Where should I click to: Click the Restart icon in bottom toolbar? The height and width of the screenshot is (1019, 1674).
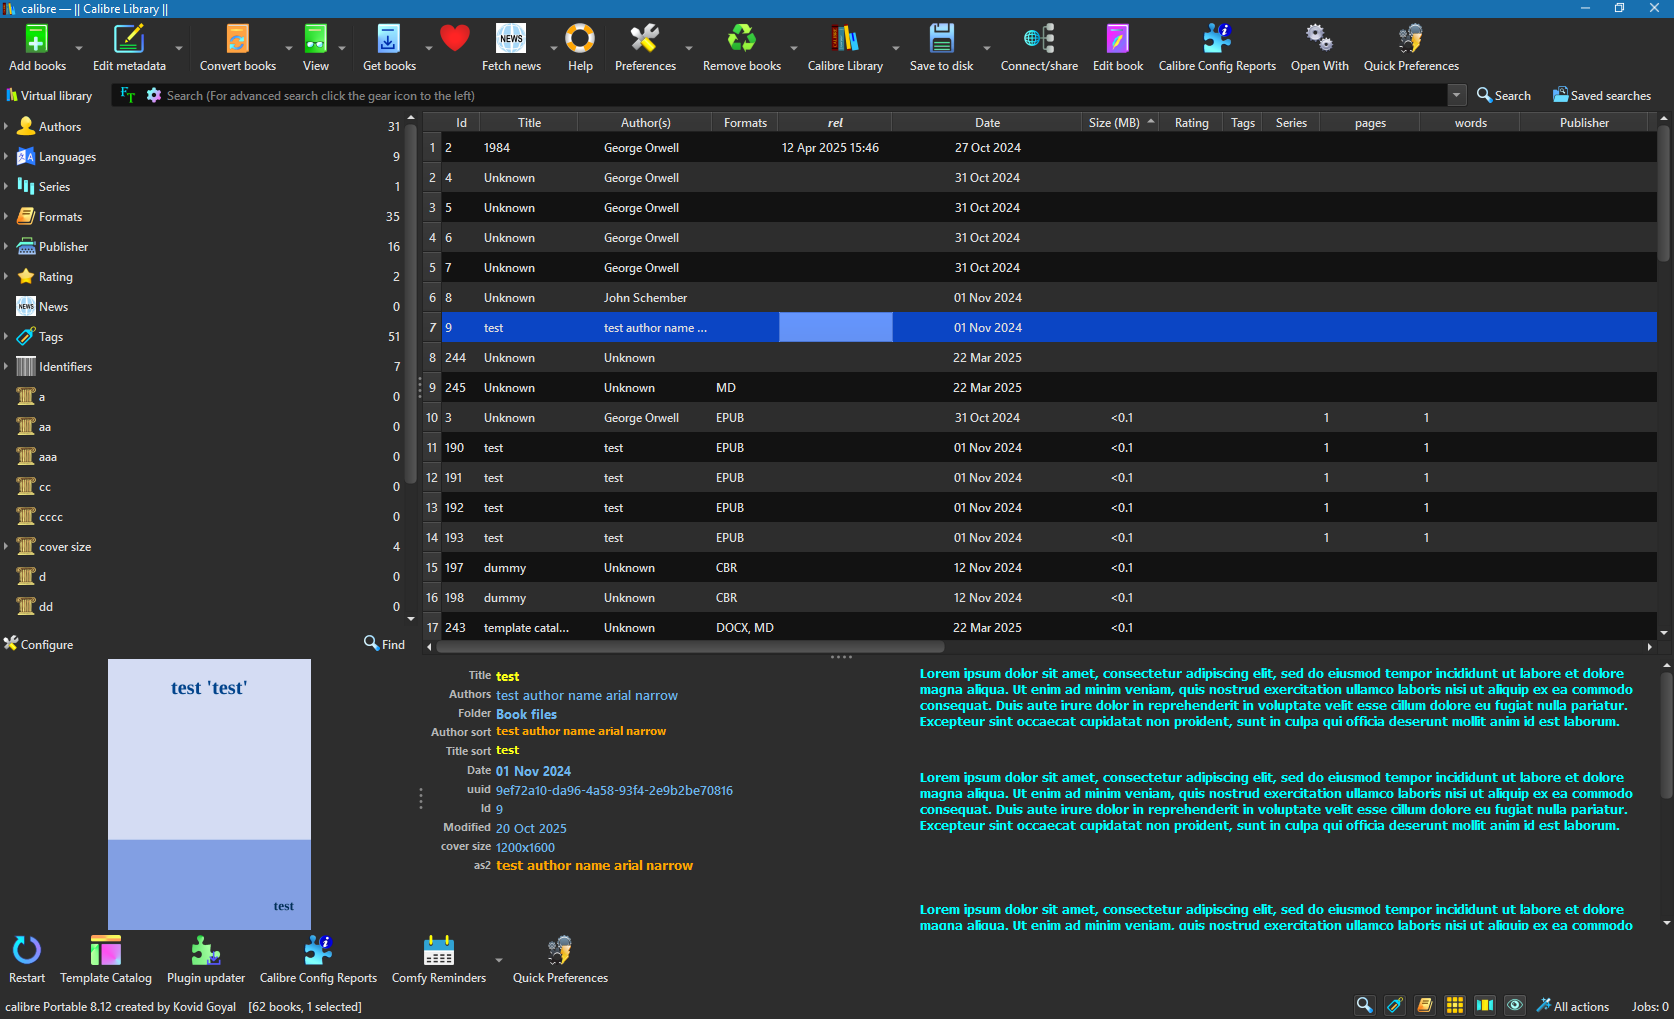coord(27,950)
